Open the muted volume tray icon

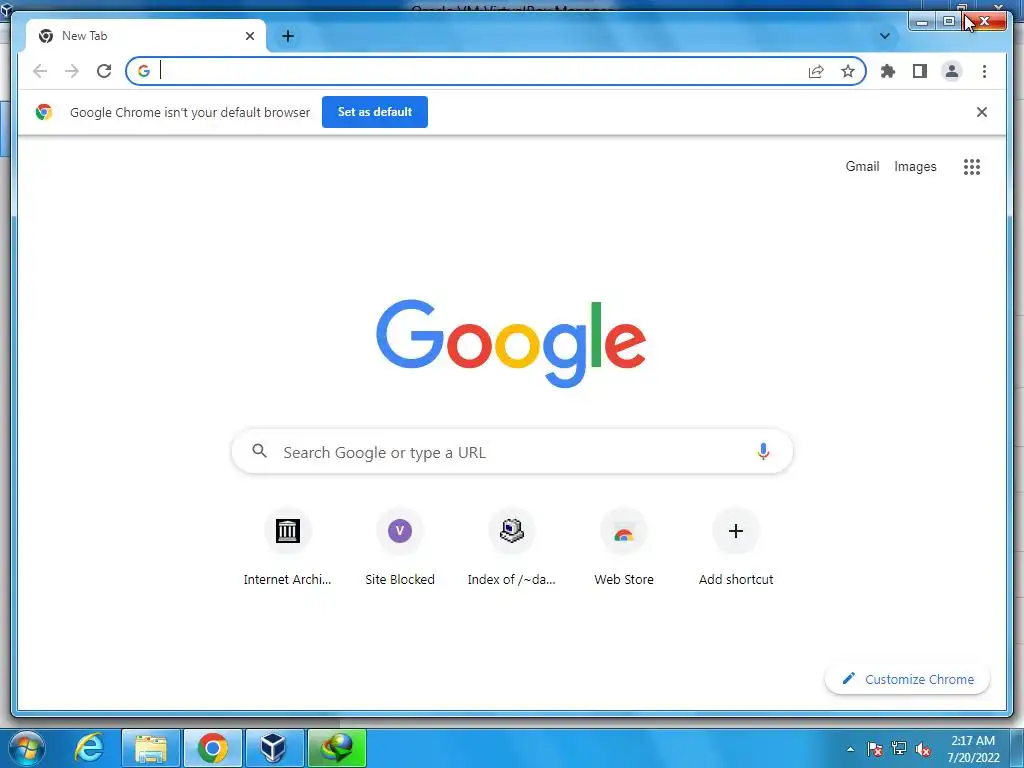pos(923,749)
